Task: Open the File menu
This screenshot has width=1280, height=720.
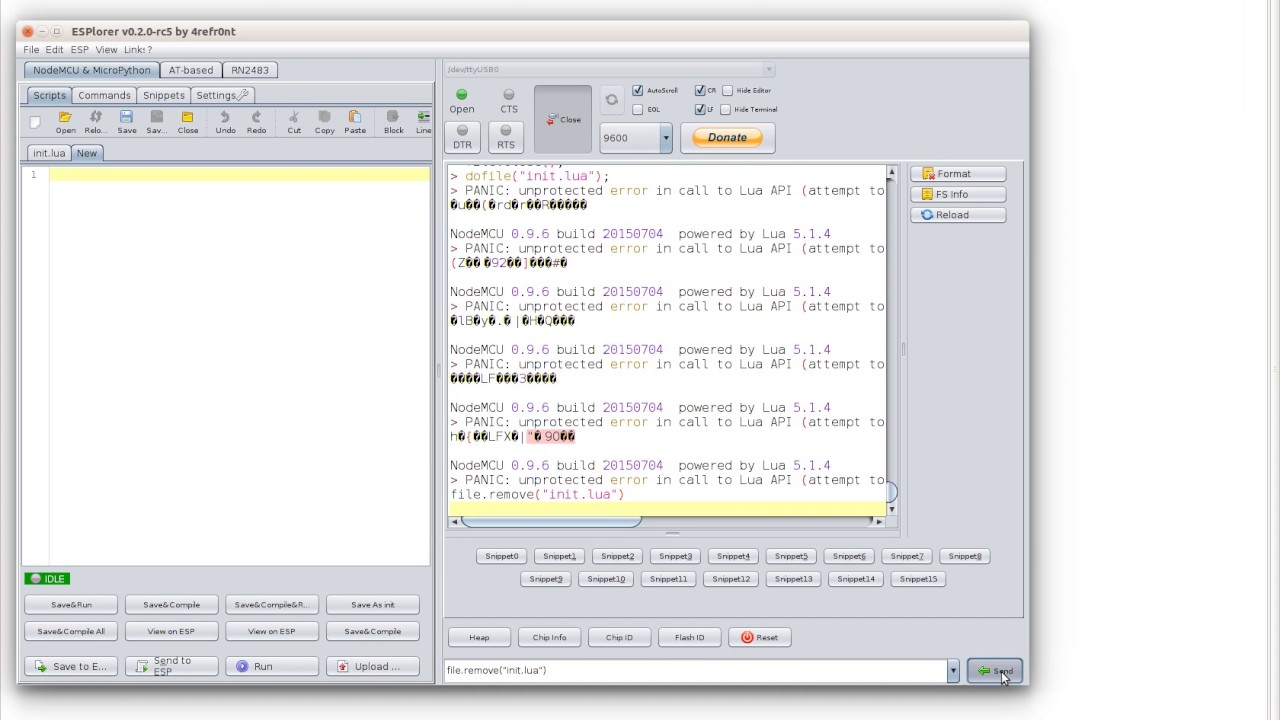Action: 32,49
